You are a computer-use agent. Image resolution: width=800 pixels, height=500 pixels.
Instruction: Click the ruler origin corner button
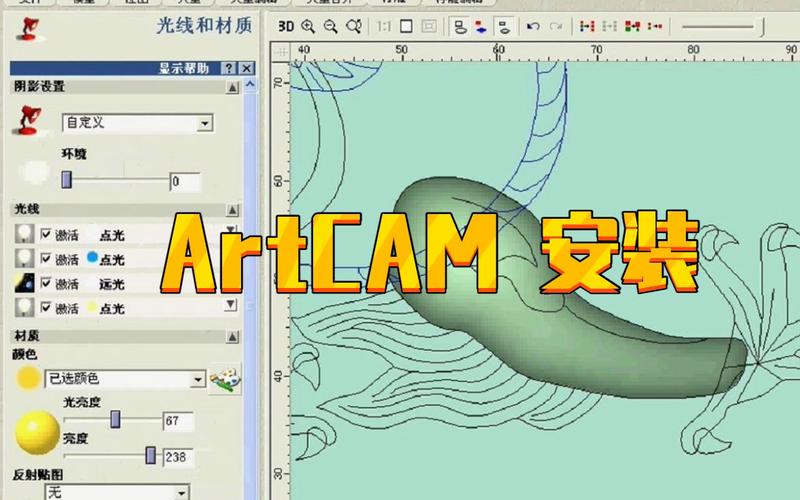(280, 52)
